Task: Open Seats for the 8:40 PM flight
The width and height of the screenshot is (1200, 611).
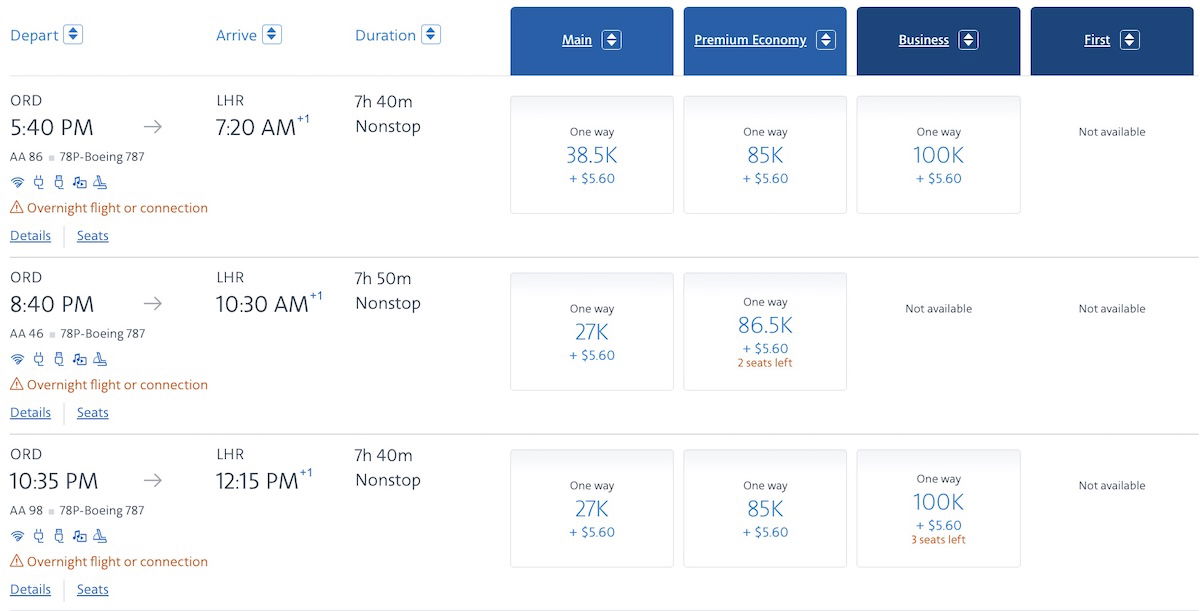Action: 92,413
